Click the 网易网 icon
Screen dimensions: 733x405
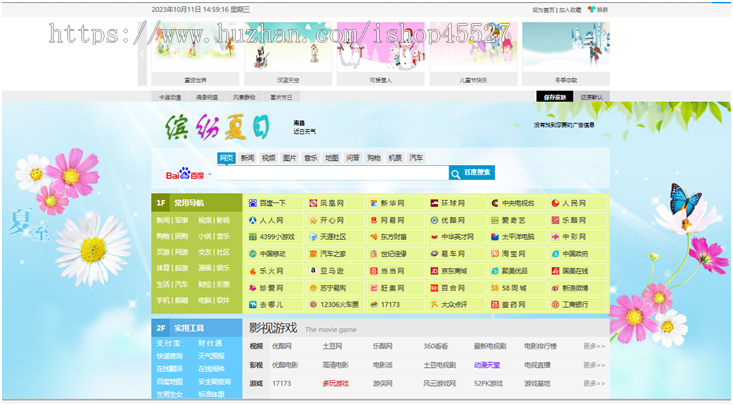pyautogui.click(x=374, y=220)
